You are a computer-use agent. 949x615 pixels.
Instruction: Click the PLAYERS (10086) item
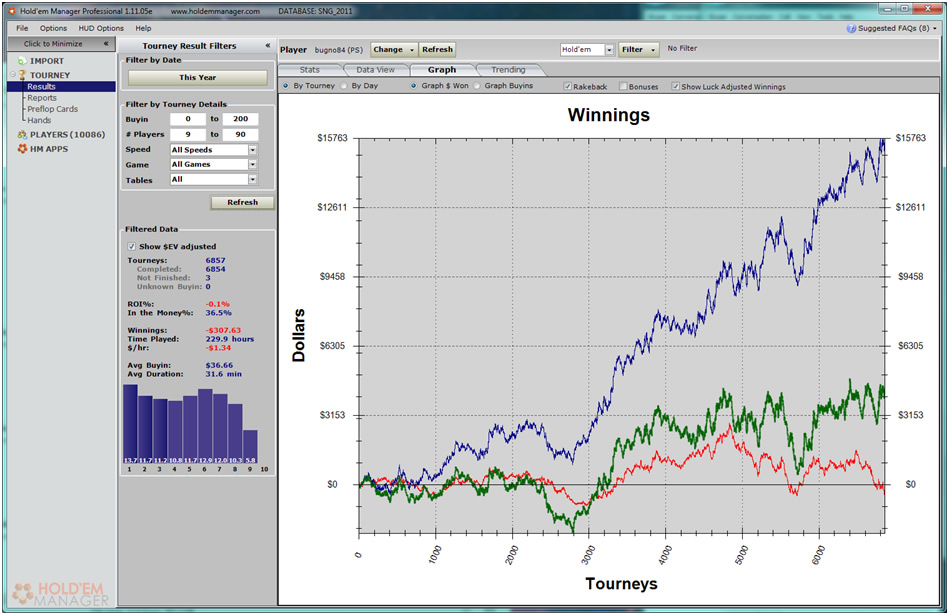67,134
